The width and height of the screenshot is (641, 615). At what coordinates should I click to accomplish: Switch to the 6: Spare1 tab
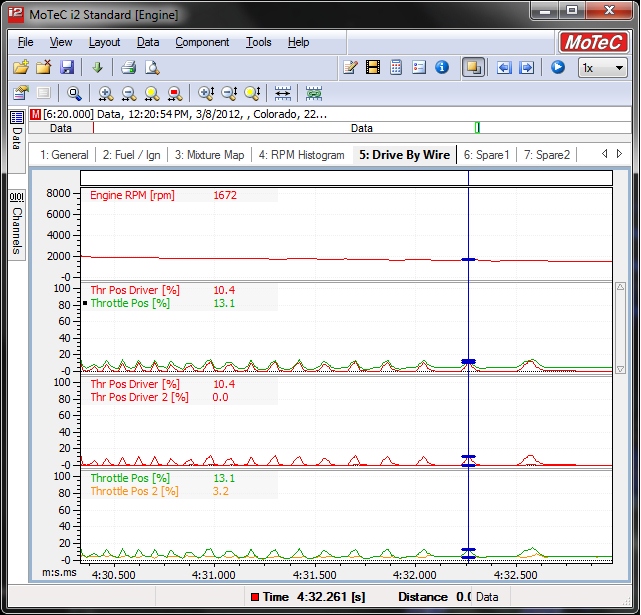[486, 155]
